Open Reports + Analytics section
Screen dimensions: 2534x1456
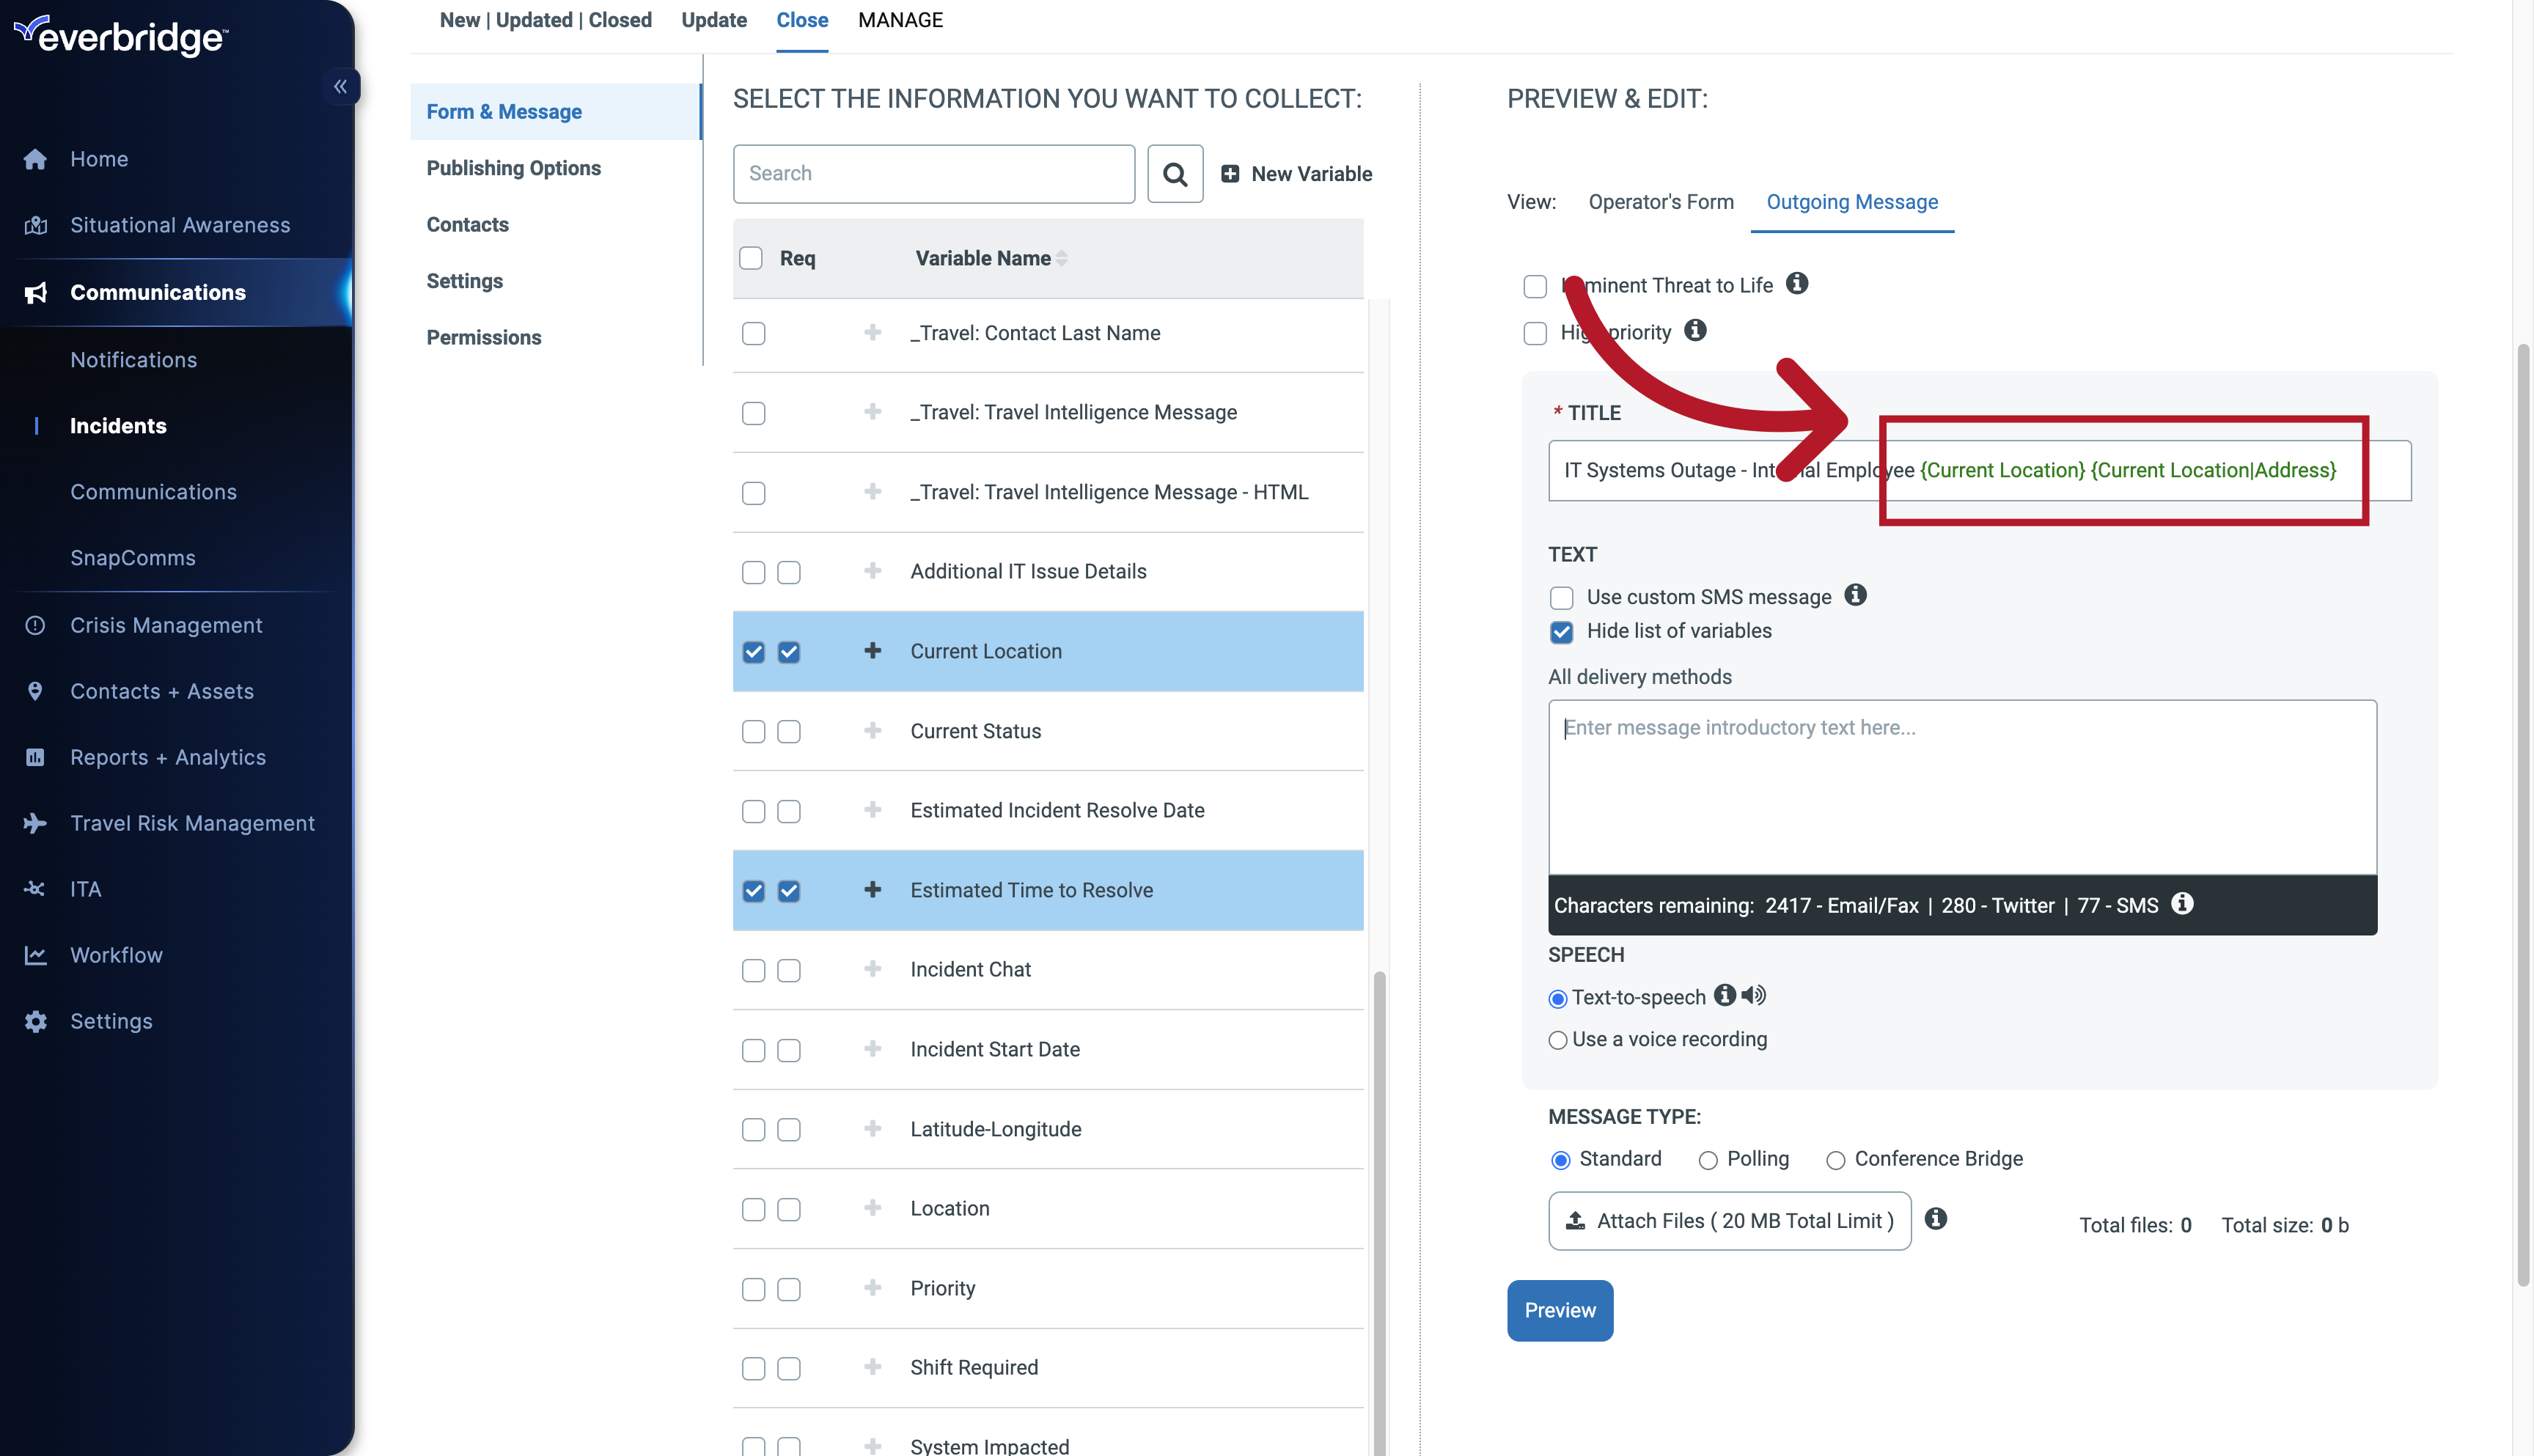coord(169,757)
